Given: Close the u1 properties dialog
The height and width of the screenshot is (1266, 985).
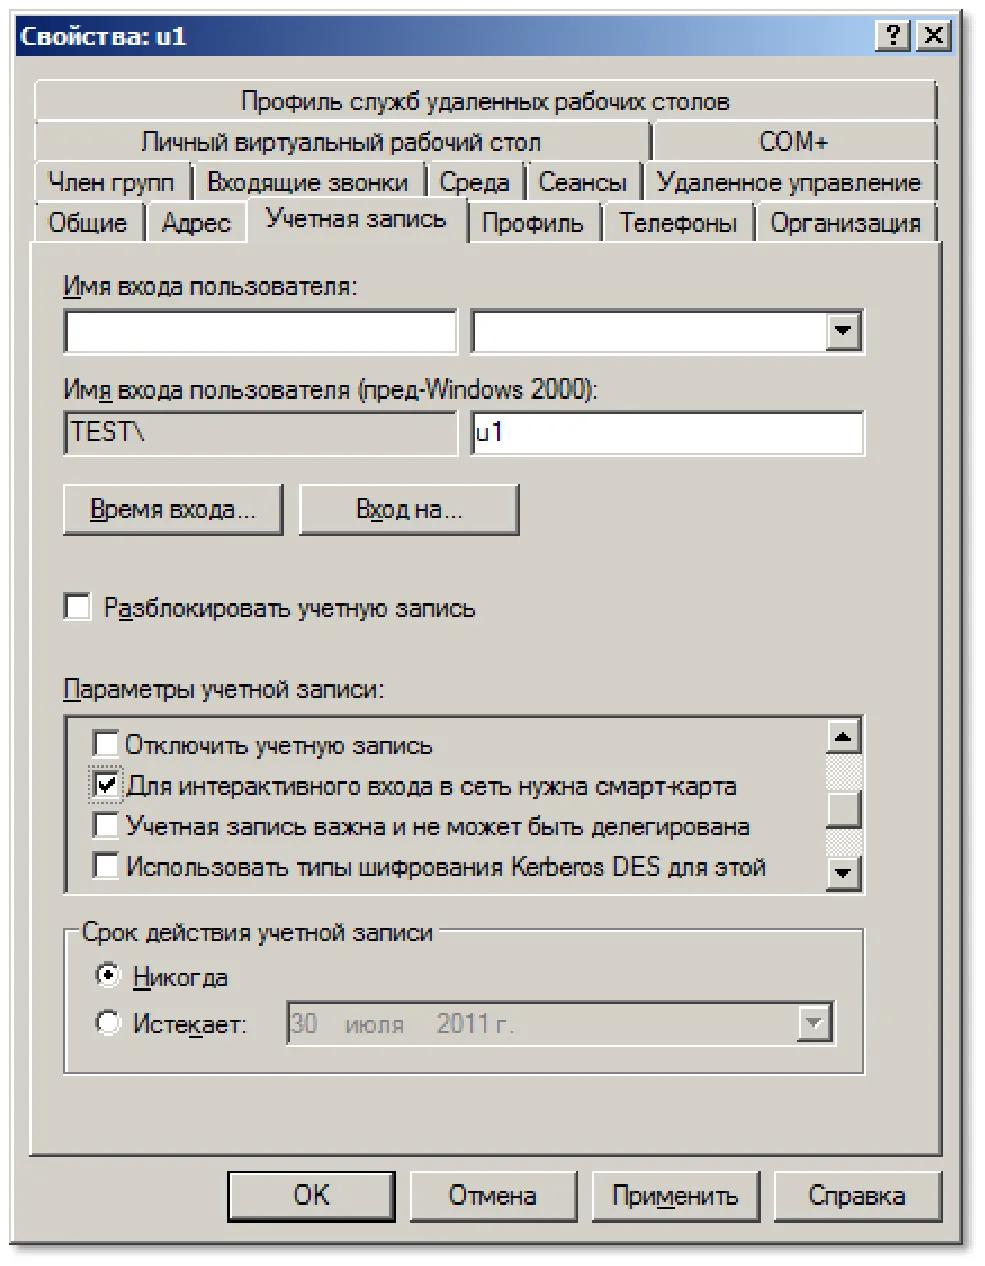Looking at the screenshot, I should 932,36.
